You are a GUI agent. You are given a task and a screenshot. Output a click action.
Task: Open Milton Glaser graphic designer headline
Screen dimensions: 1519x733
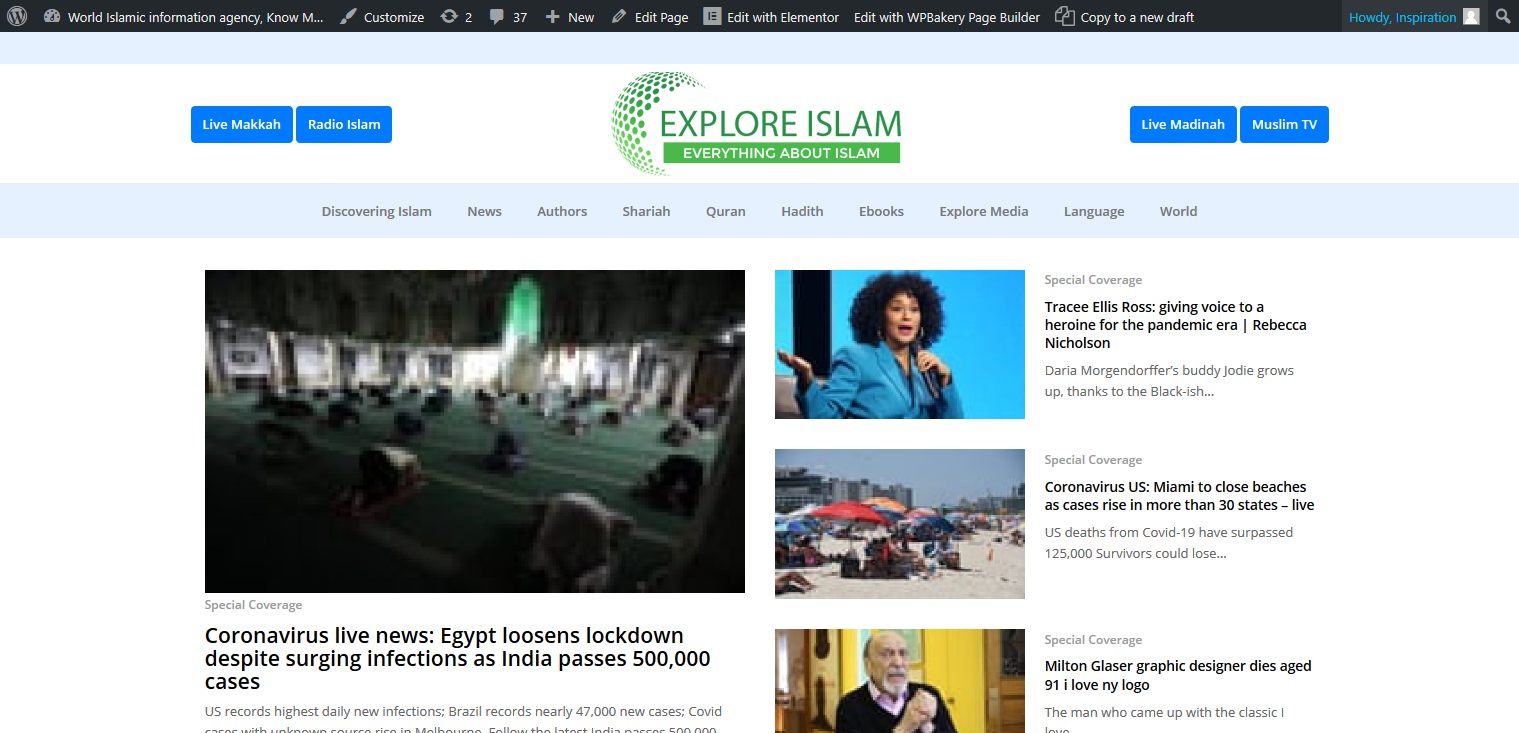(1178, 675)
